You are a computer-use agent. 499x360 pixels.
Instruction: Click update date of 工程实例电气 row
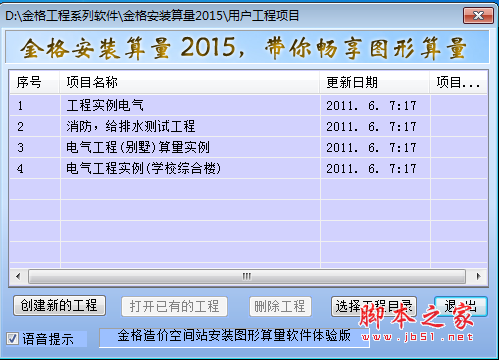tap(375, 106)
